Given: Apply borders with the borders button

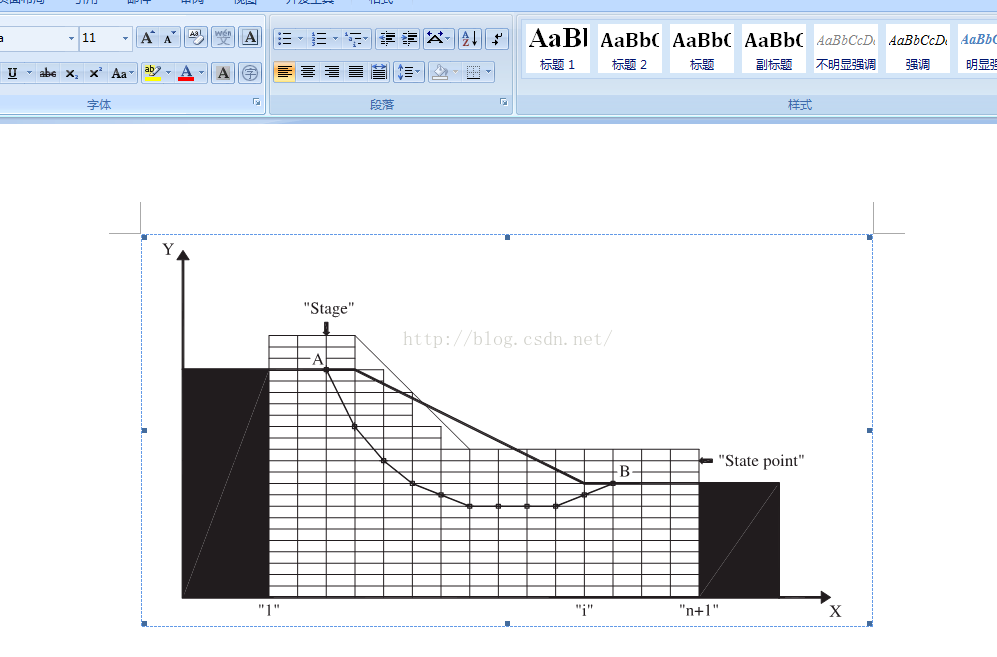Looking at the screenshot, I should tap(473, 72).
